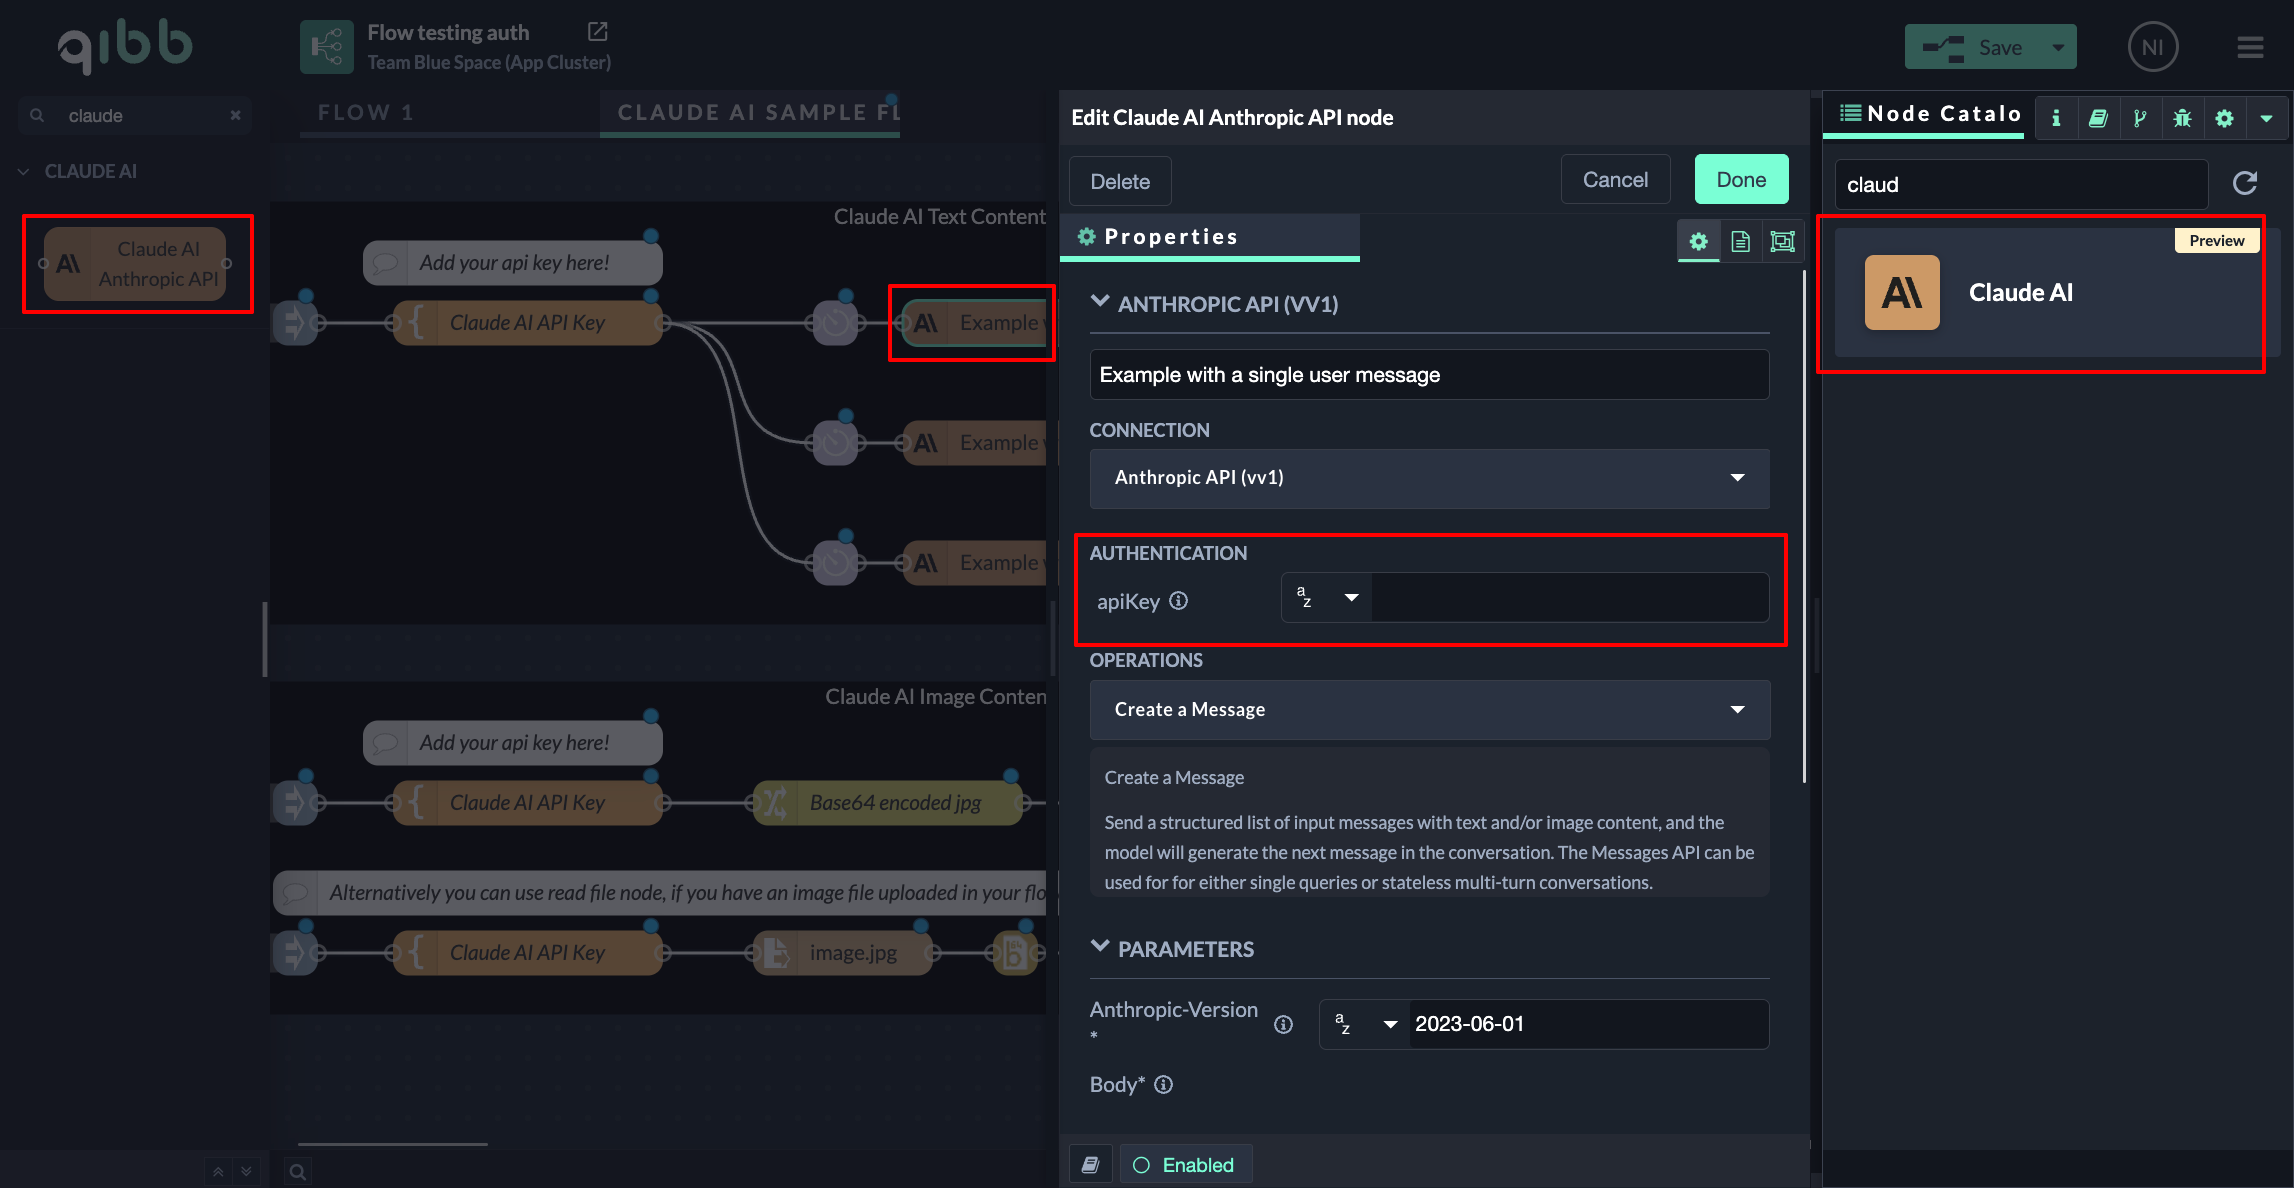Open the debug messages bug icon

tap(2182, 118)
